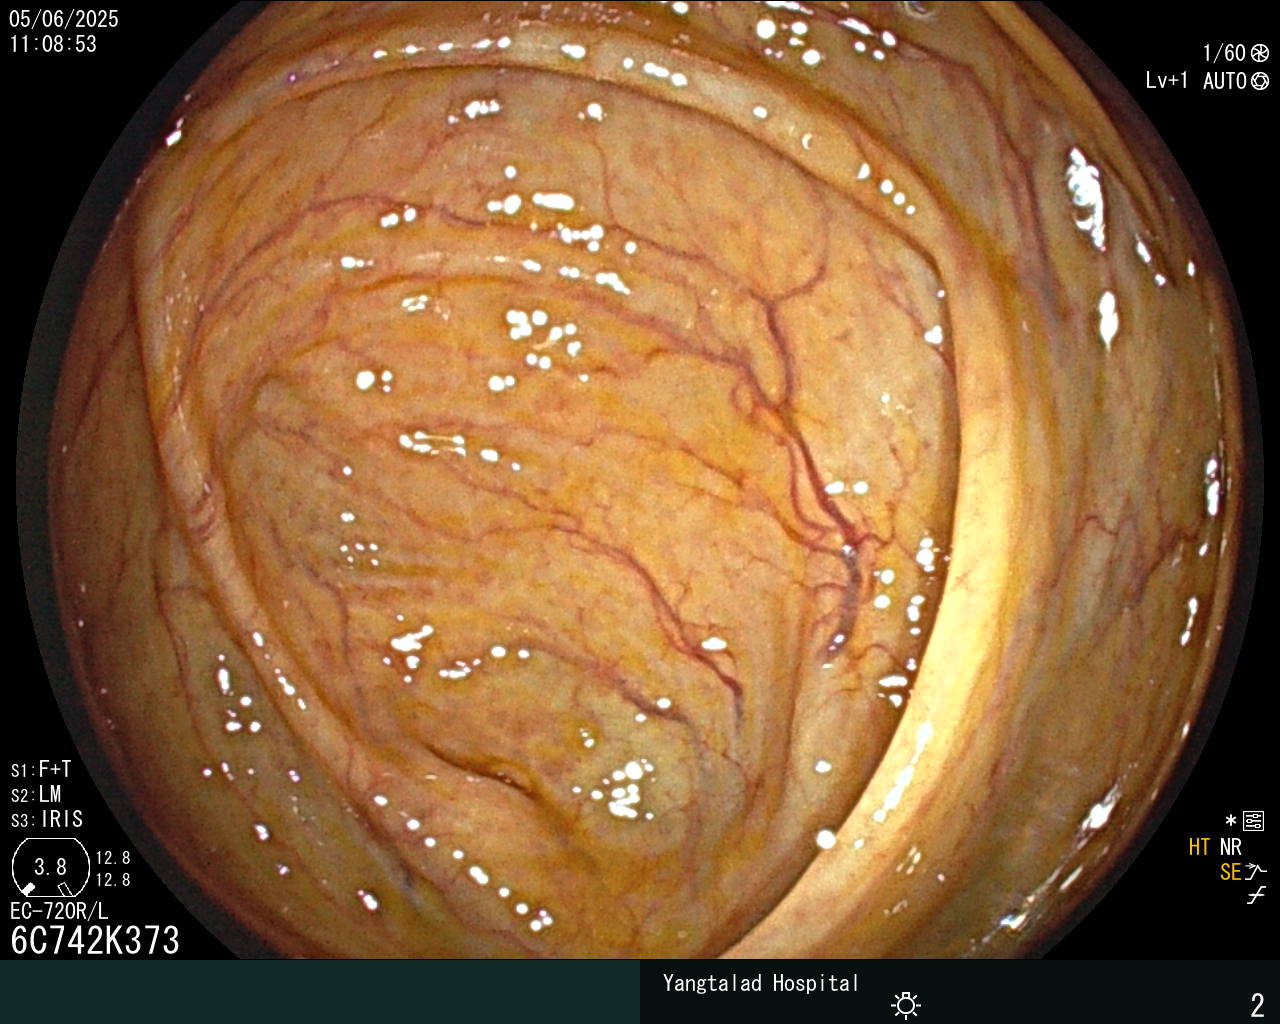
Task: Click the time 11:08:53
Action: [54, 44]
